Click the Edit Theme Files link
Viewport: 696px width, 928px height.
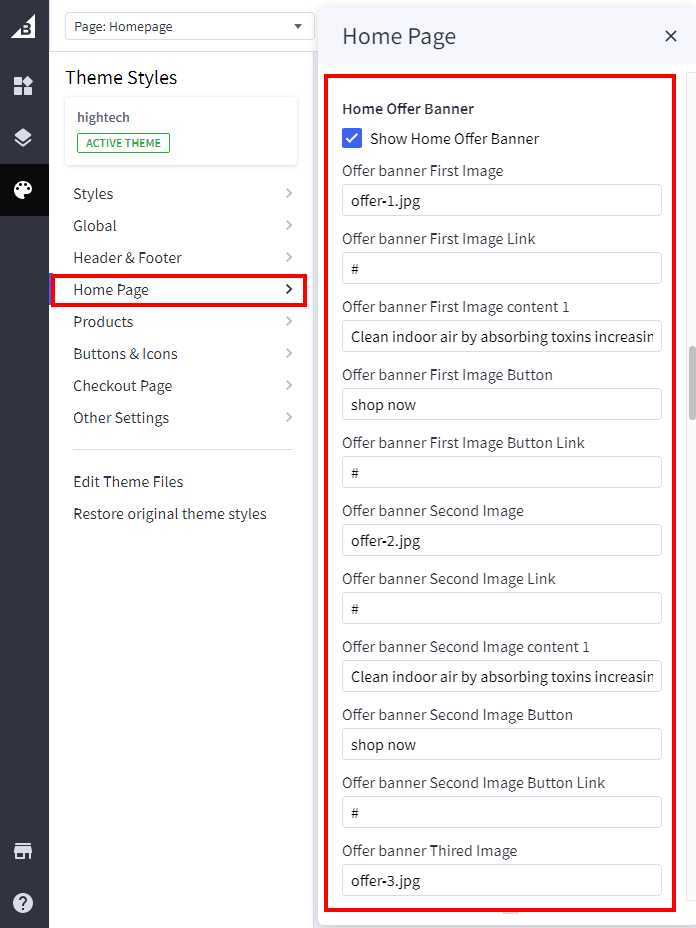tap(128, 482)
